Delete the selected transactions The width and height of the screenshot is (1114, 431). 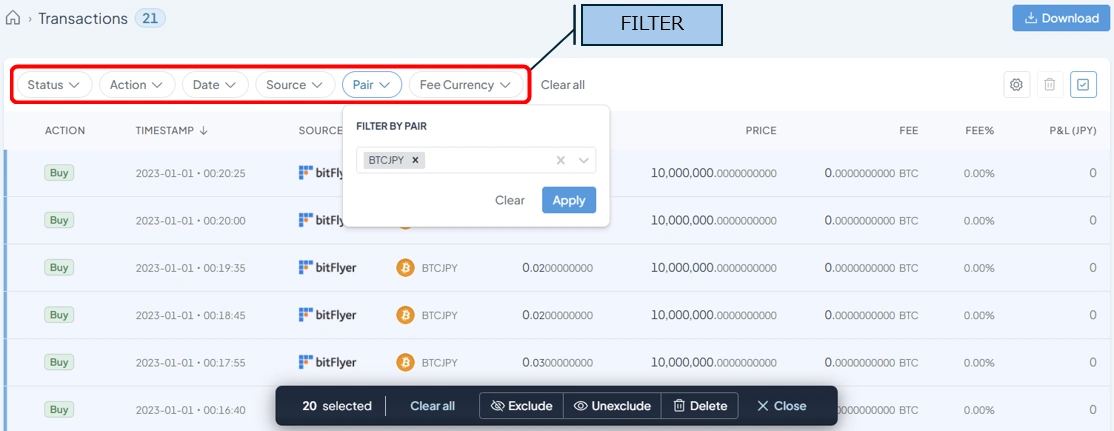700,406
